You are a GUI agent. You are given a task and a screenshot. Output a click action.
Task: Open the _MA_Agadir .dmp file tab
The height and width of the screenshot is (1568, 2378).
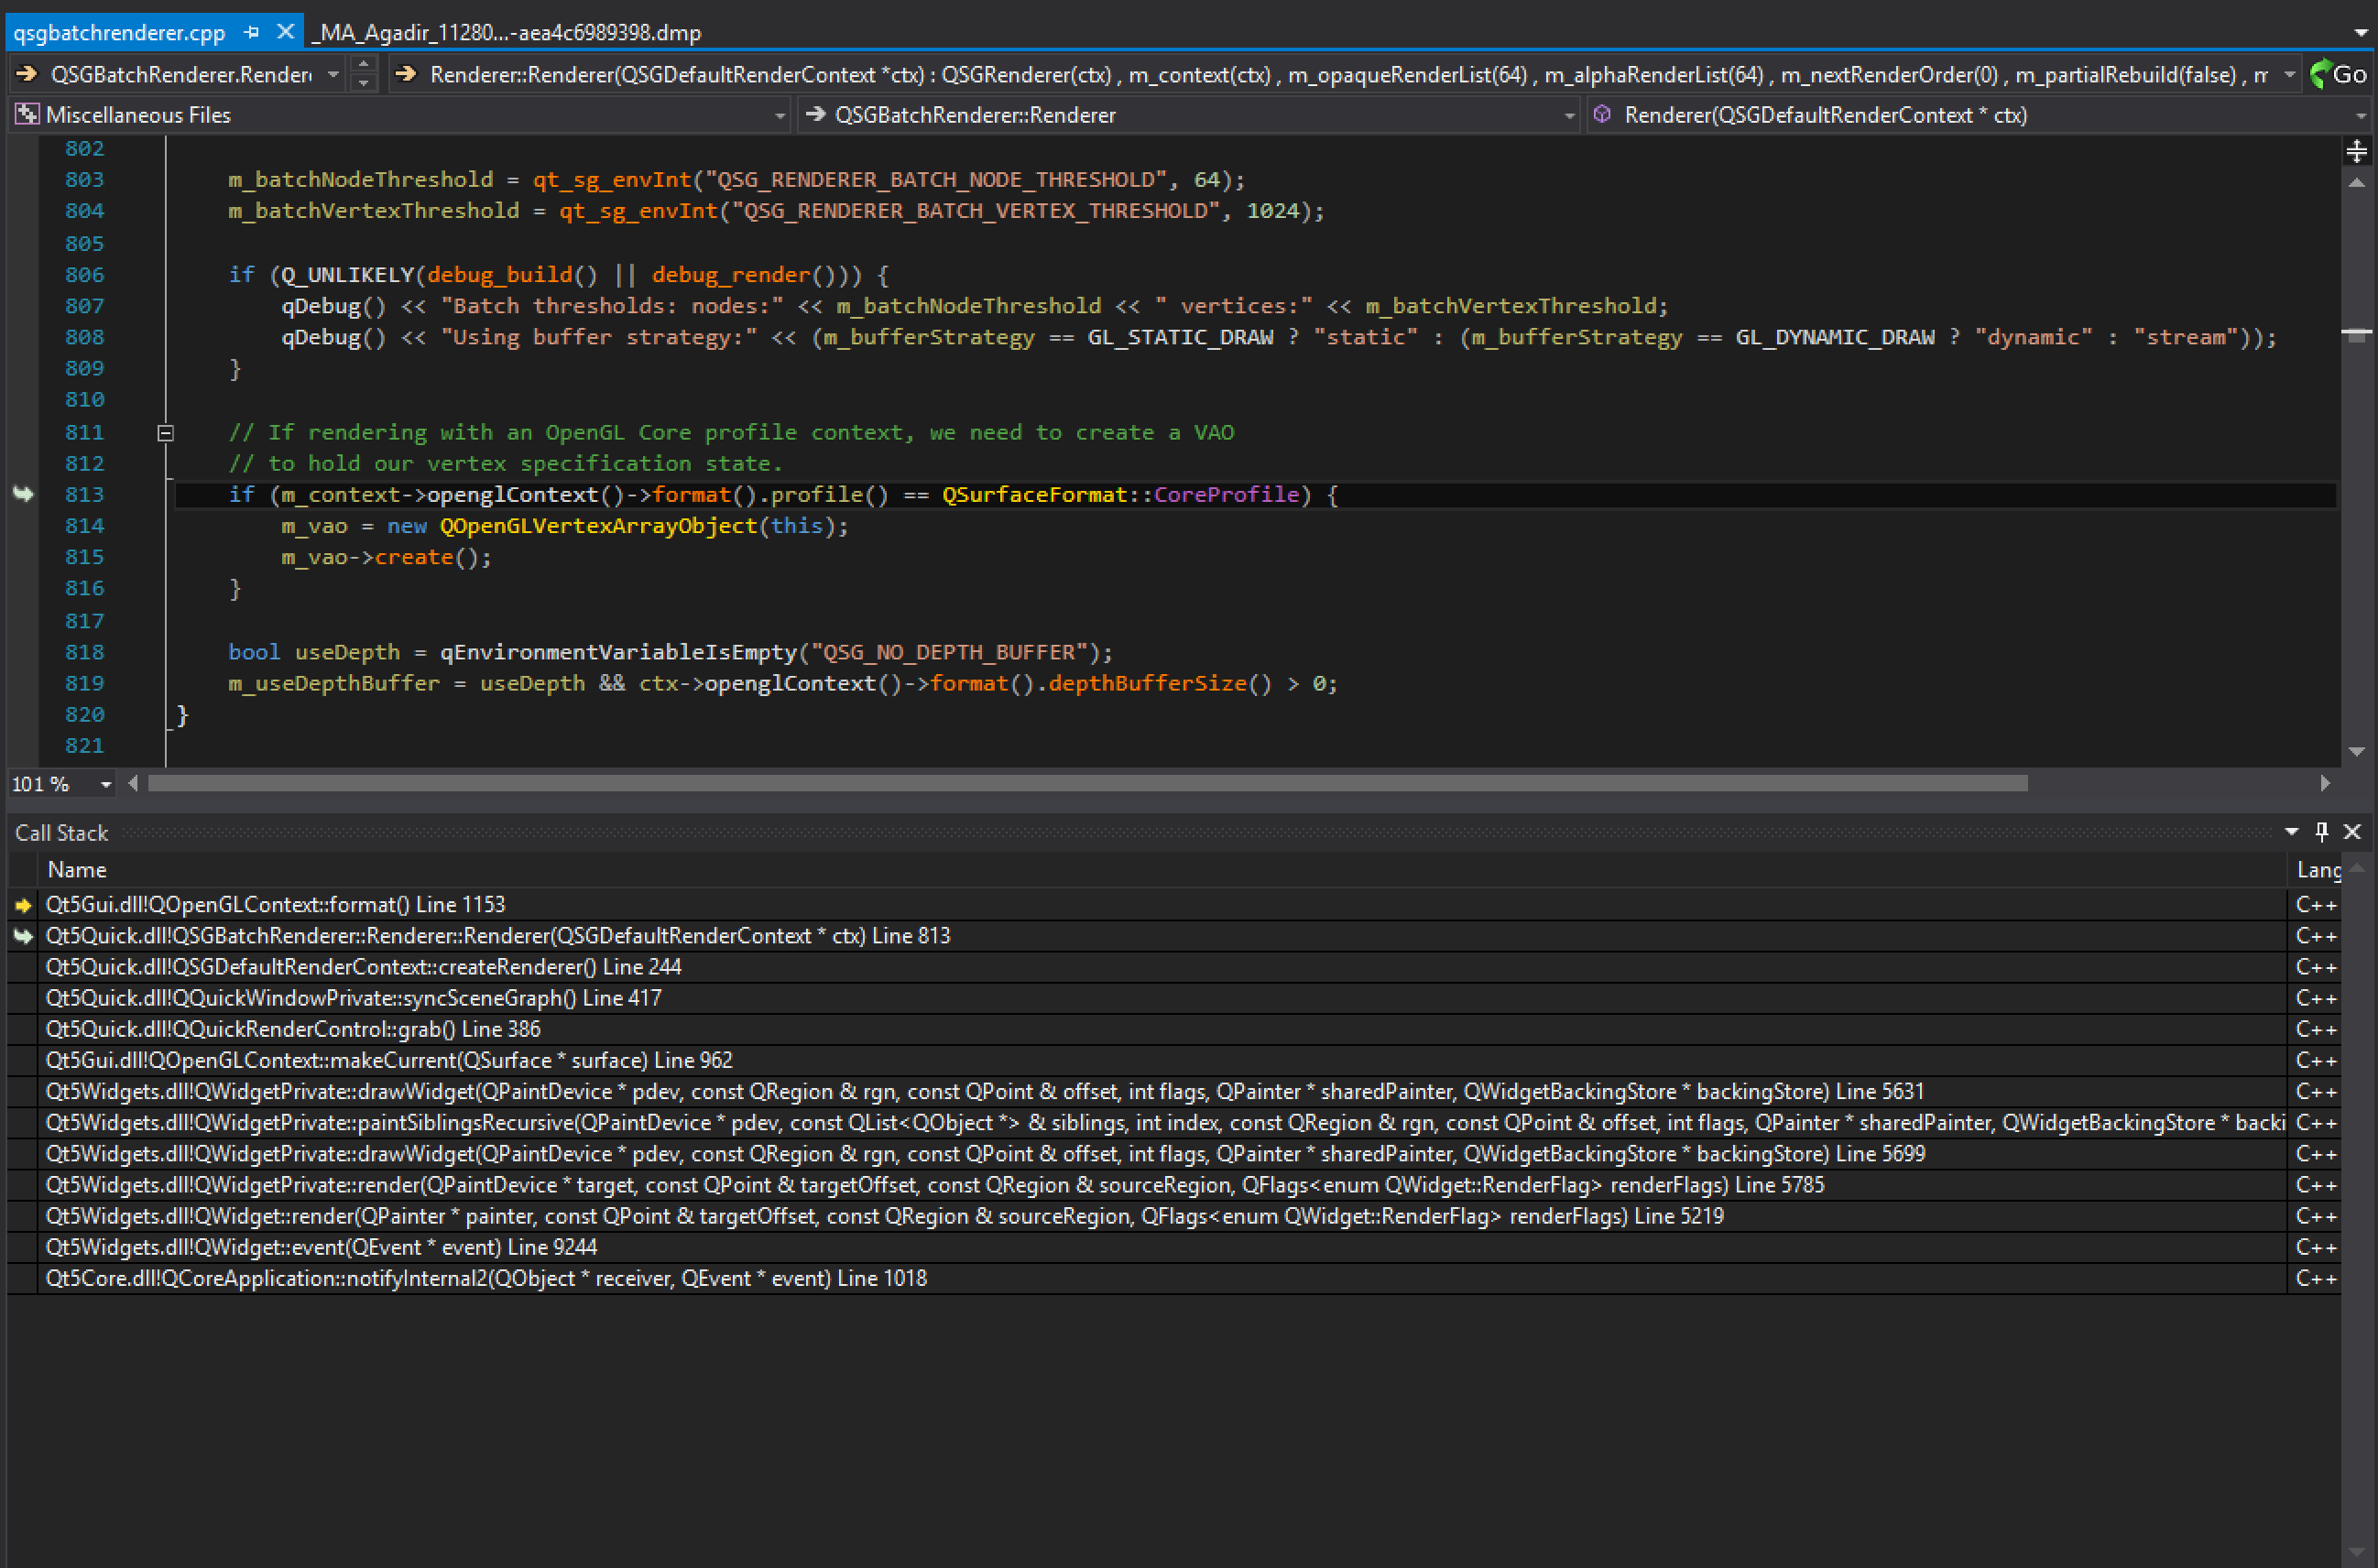coord(507,32)
